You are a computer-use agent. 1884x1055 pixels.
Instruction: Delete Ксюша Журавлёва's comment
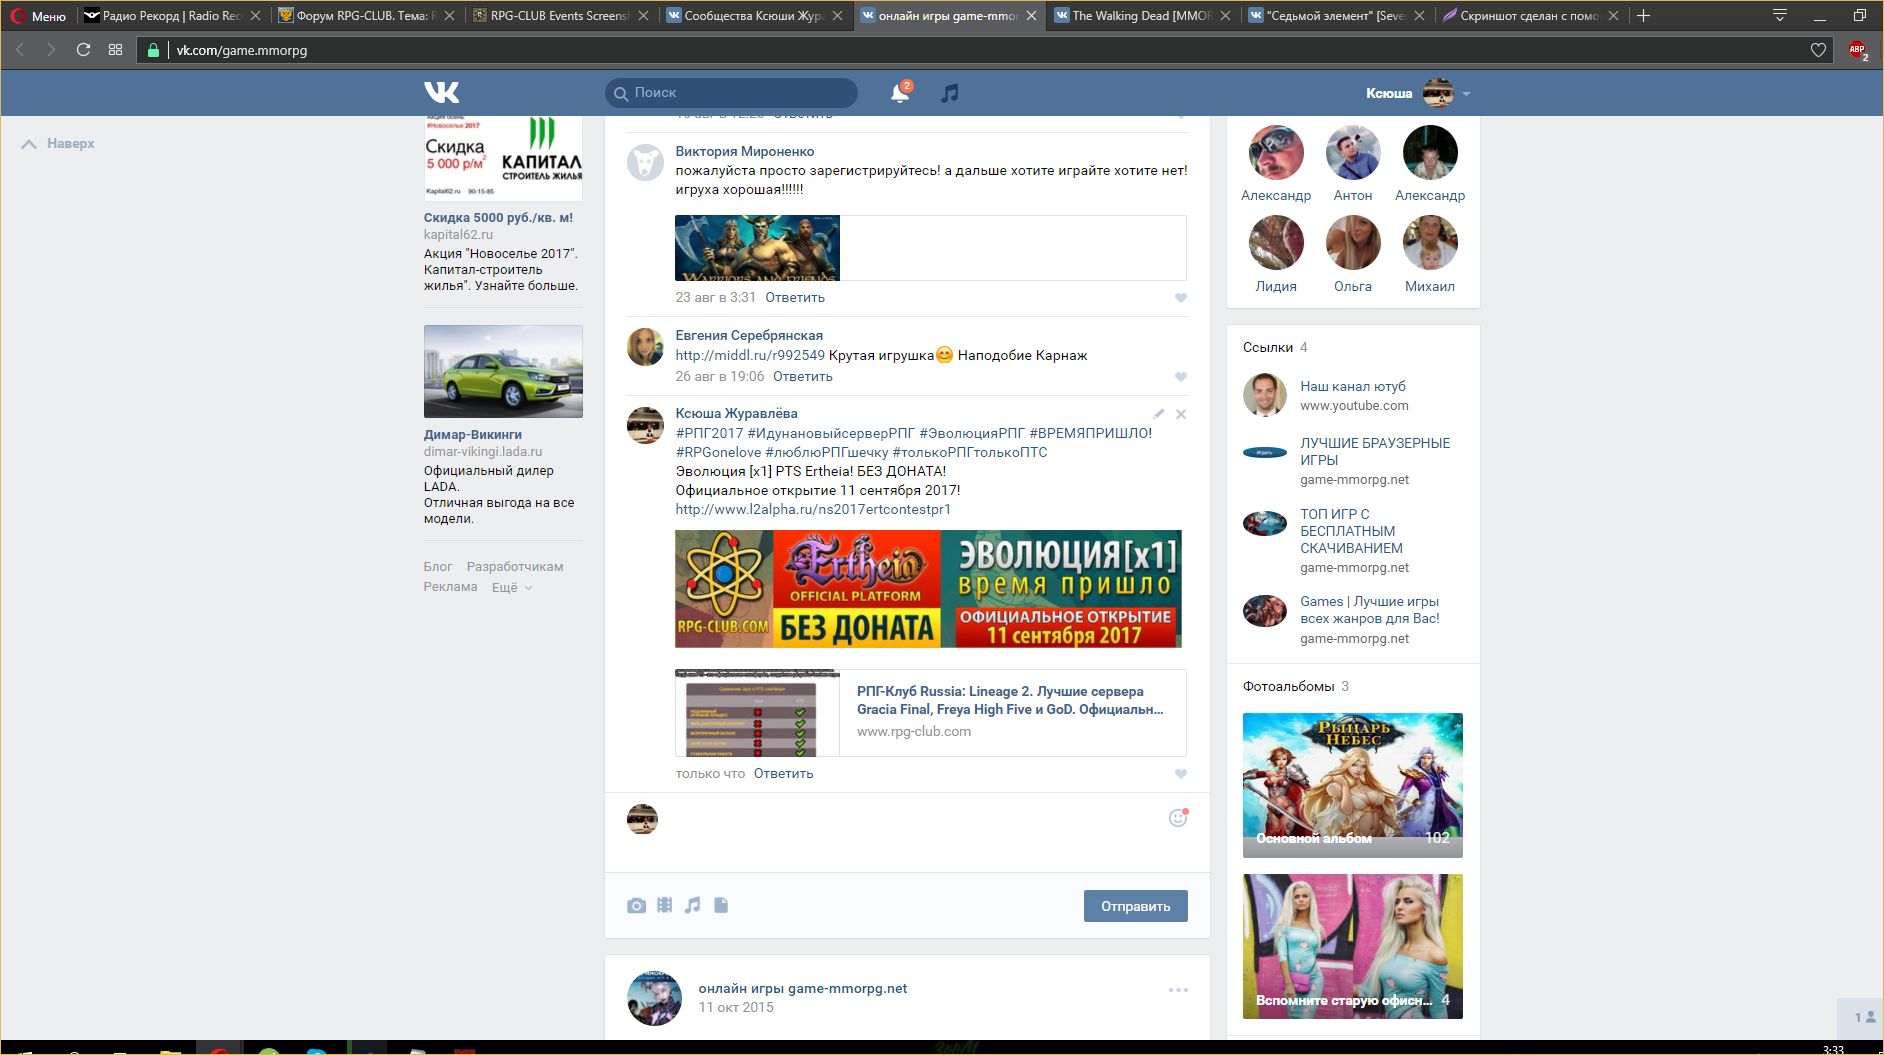[x=1181, y=414]
